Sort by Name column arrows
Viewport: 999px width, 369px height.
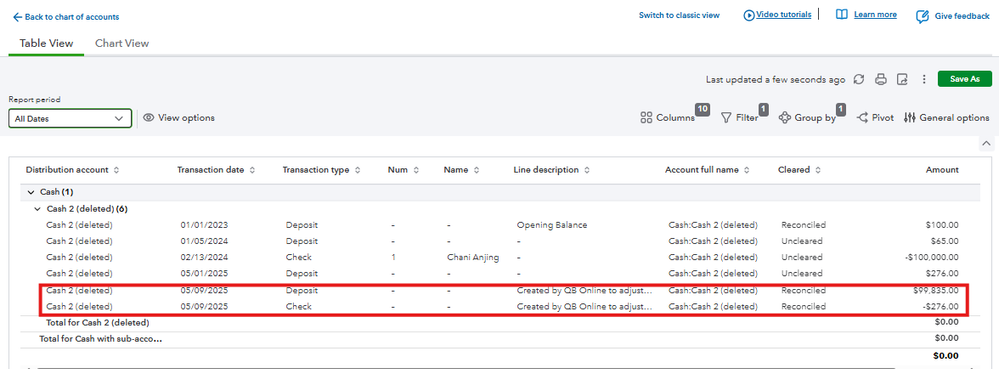477,170
